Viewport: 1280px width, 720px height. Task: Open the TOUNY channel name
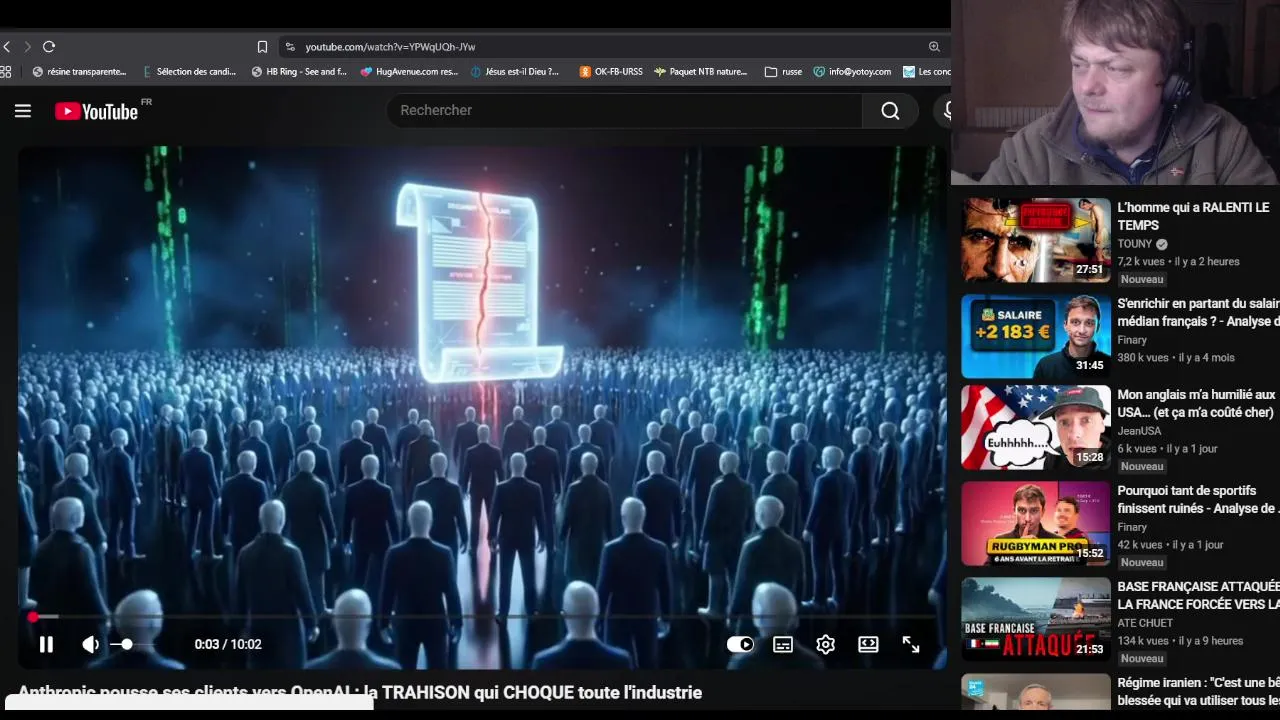(1135, 244)
